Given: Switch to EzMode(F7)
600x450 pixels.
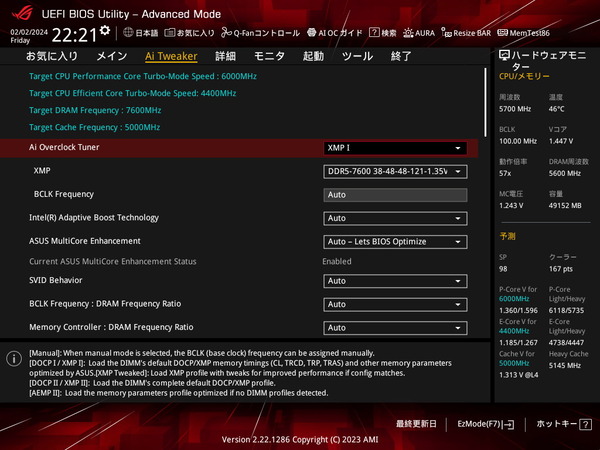Looking at the screenshot, I should coord(485,424).
